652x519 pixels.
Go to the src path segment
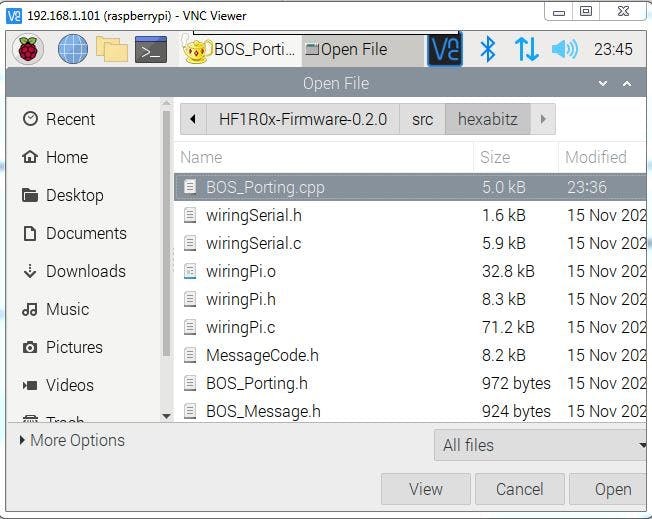pyautogui.click(x=422, y=119)
